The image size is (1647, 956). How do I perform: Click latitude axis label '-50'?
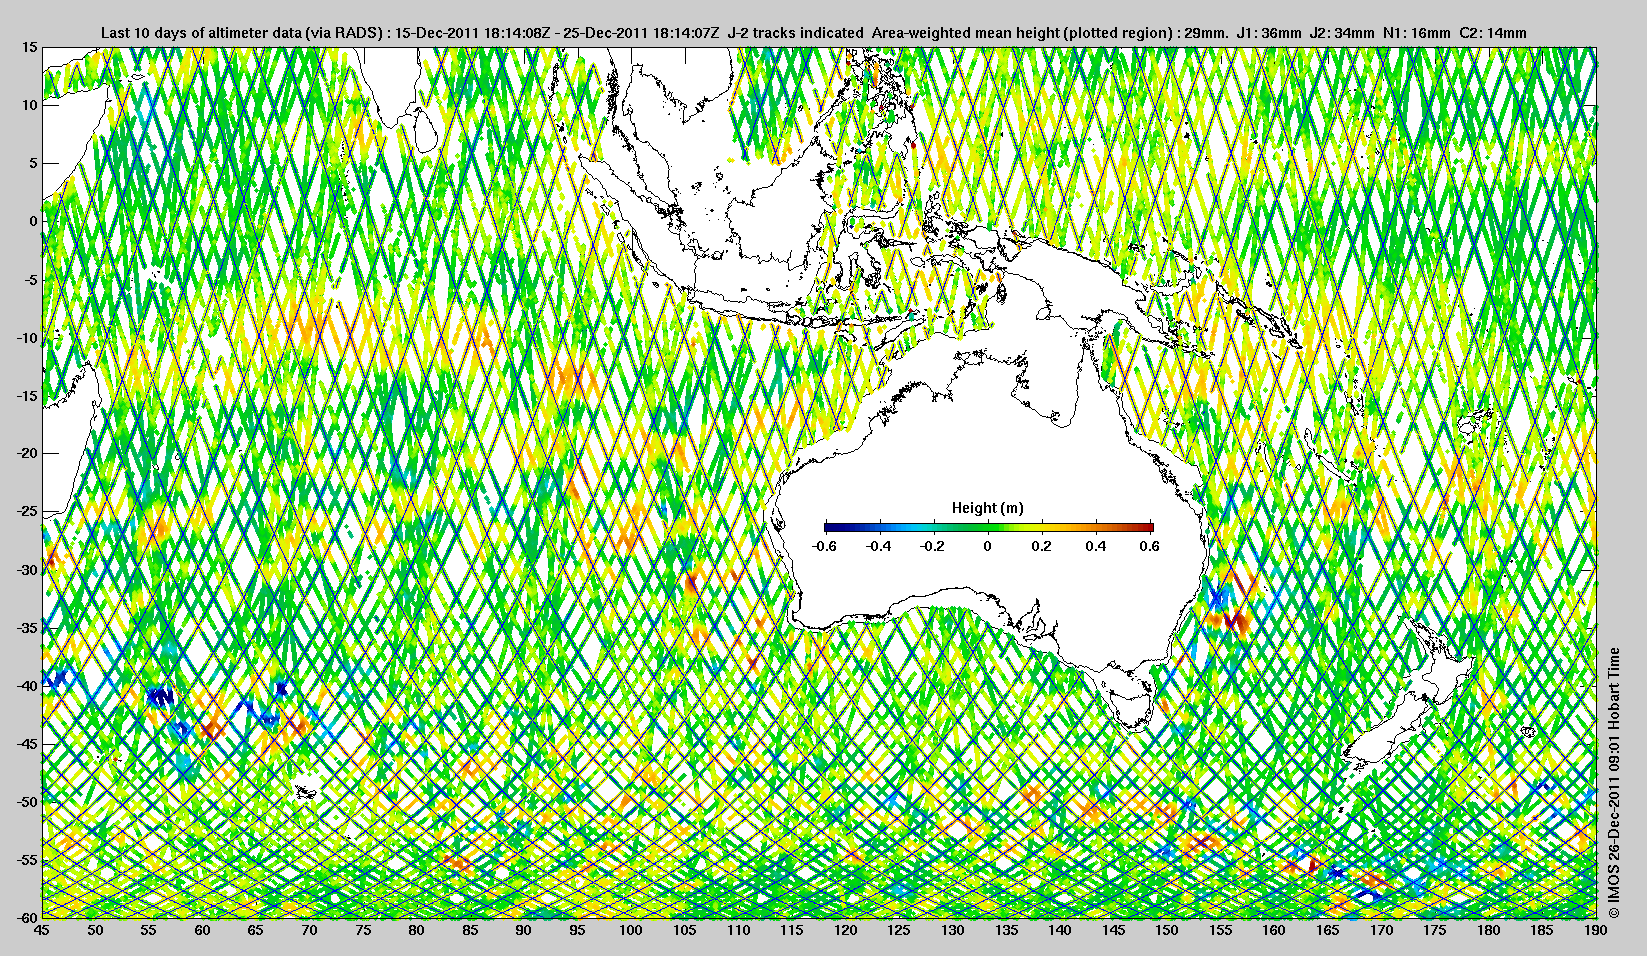pos(27,802)
